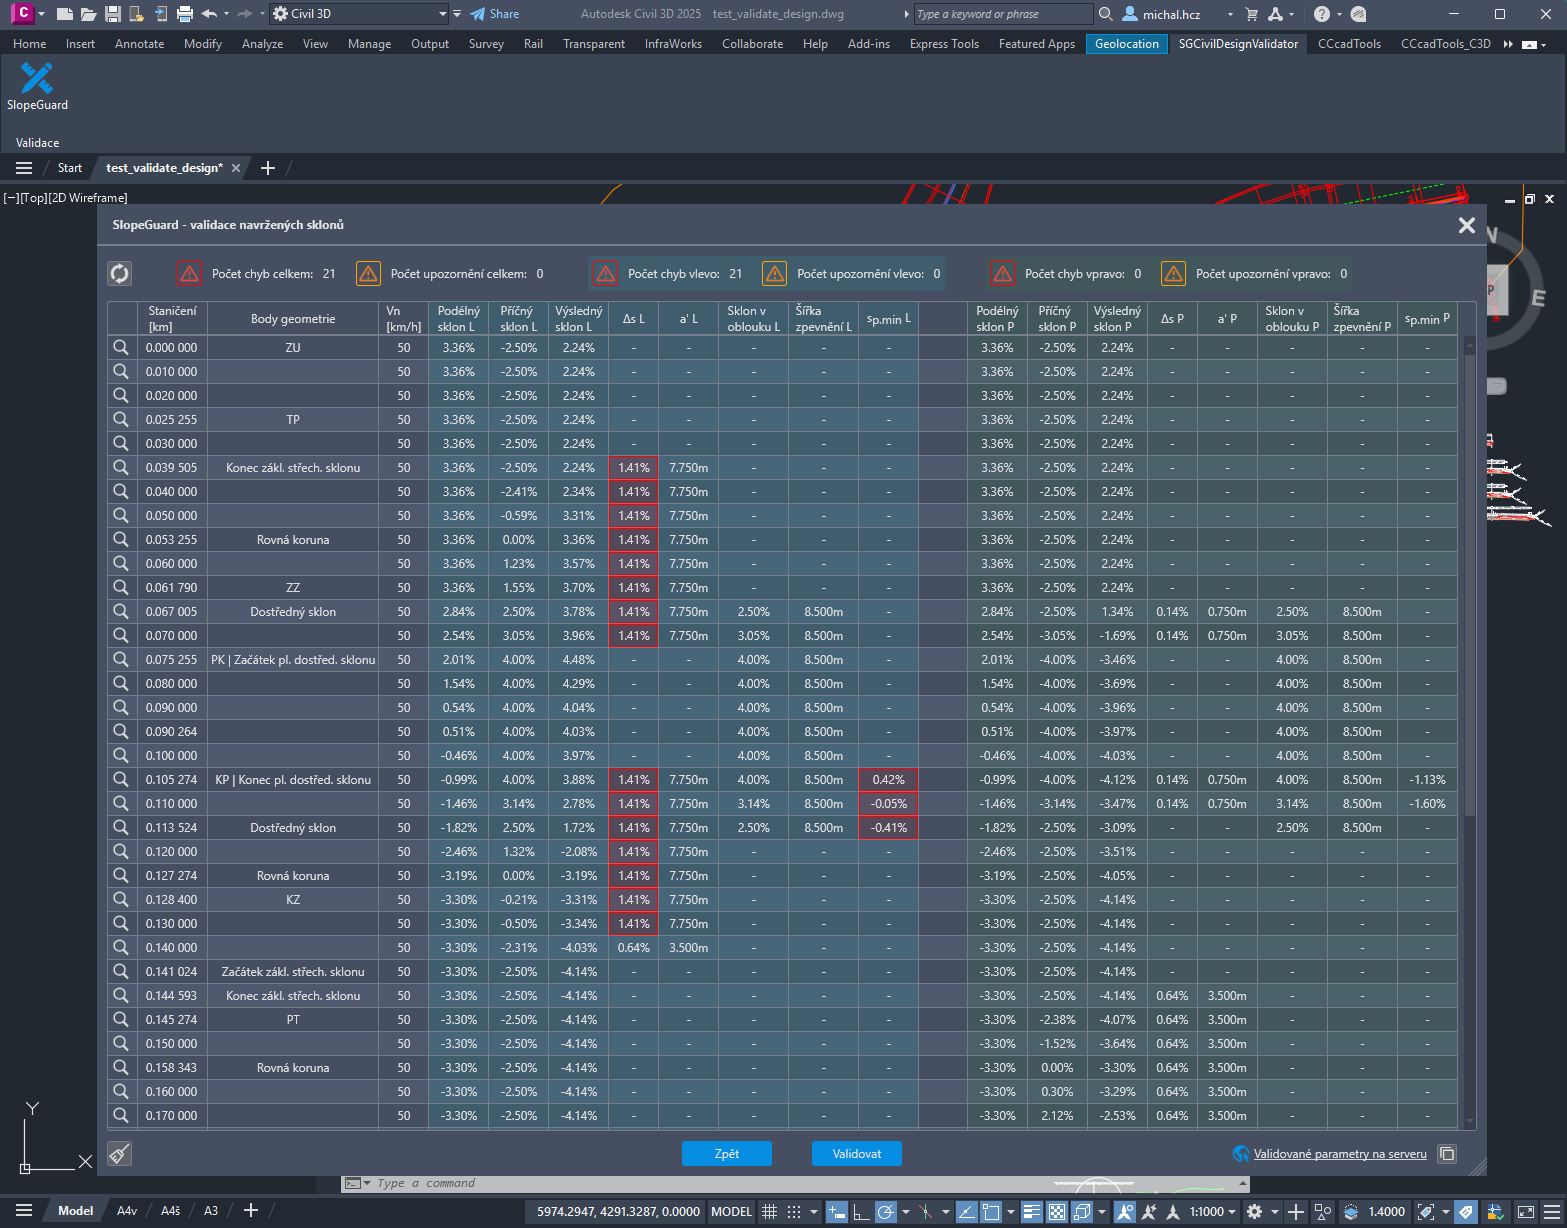Open Validované parametry na serveru link
Image resolution: width=1567 pixels, height=1228 pixels.
click(x=1339, y=1154)
